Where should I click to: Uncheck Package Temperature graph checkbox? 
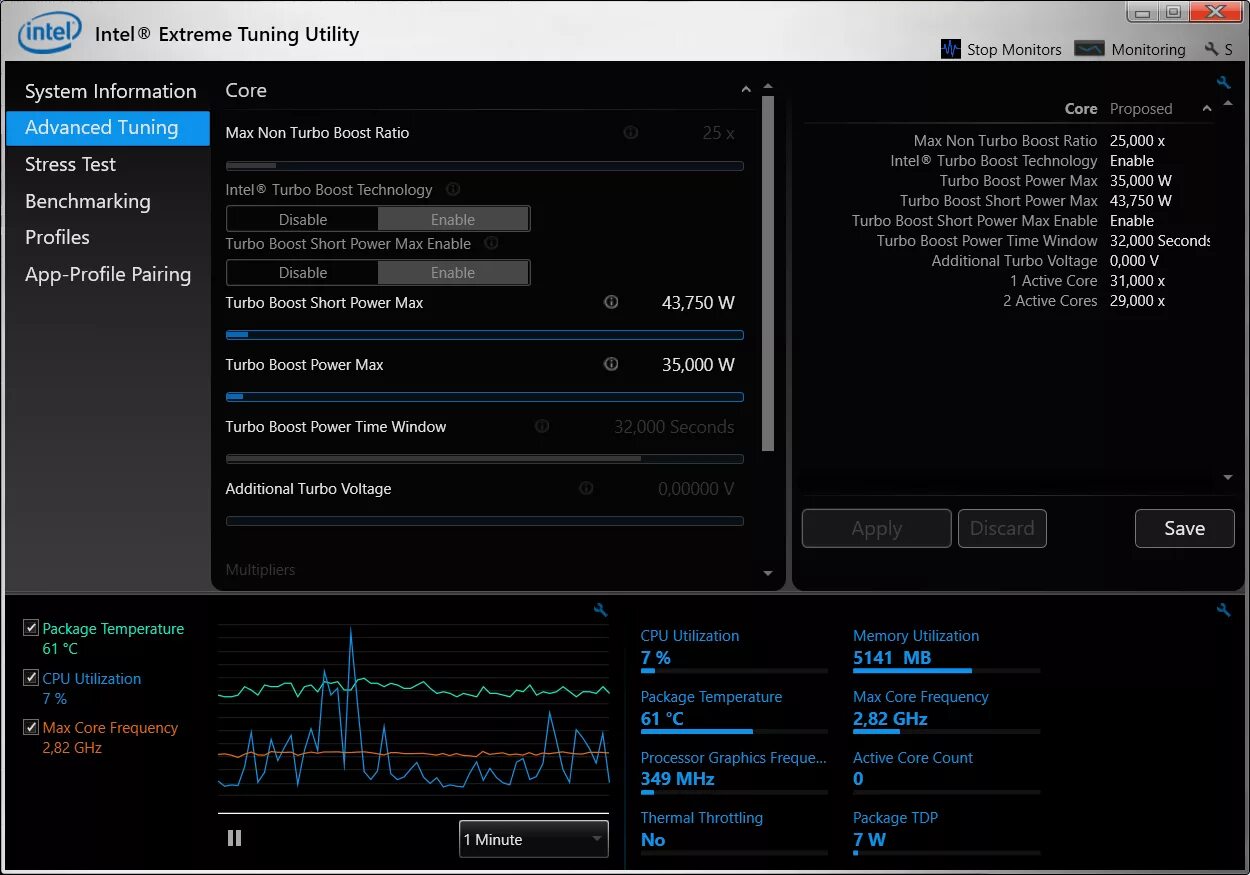(x=31, y=628)
